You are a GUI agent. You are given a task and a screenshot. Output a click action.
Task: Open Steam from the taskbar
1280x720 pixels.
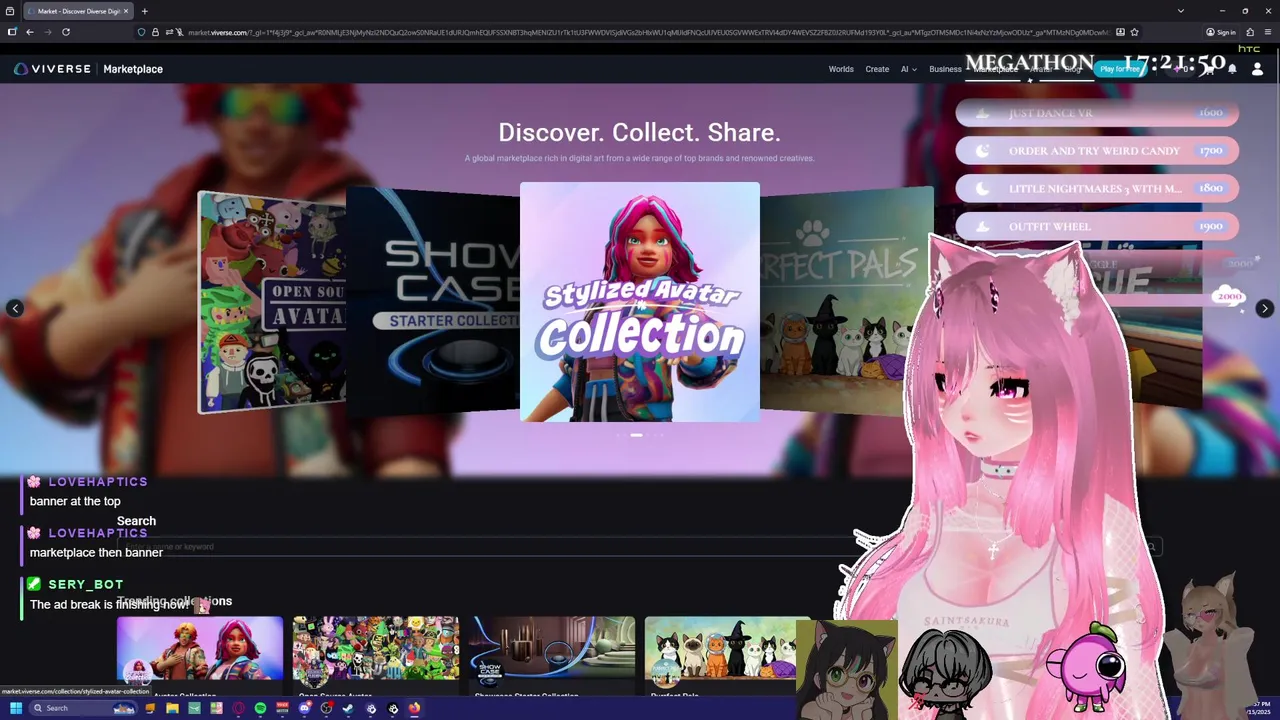coord(348,708)
